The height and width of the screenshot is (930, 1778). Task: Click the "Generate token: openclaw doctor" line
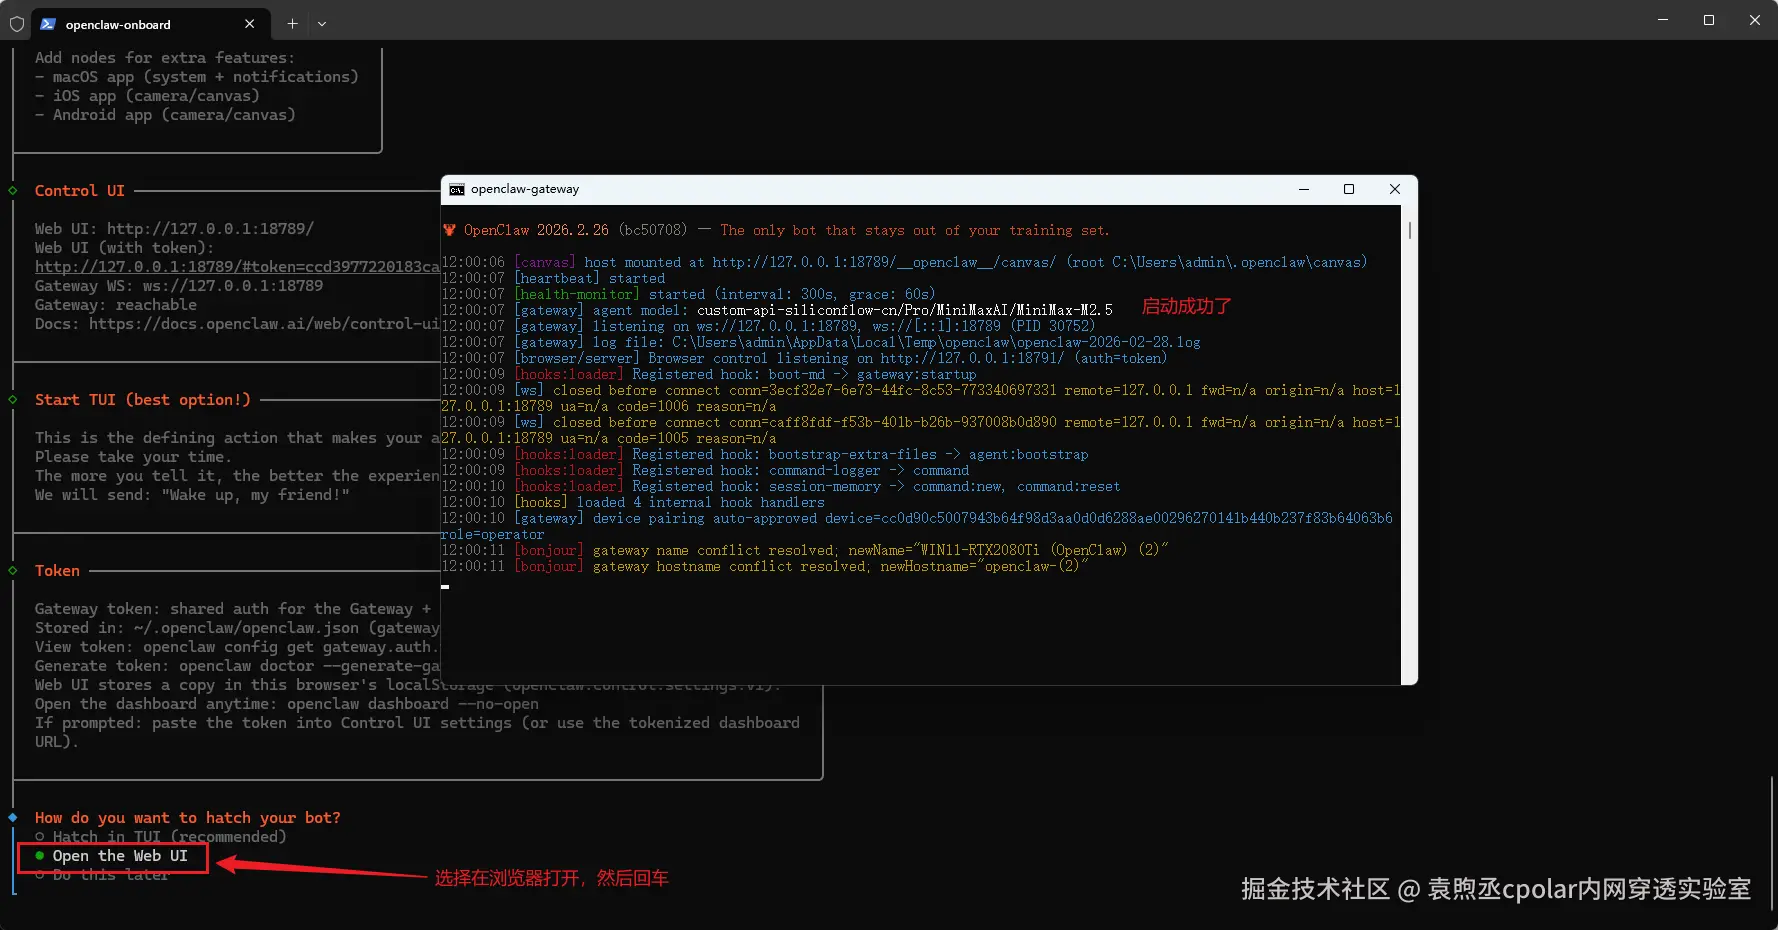pyautogui.click(x=237, y=666)
